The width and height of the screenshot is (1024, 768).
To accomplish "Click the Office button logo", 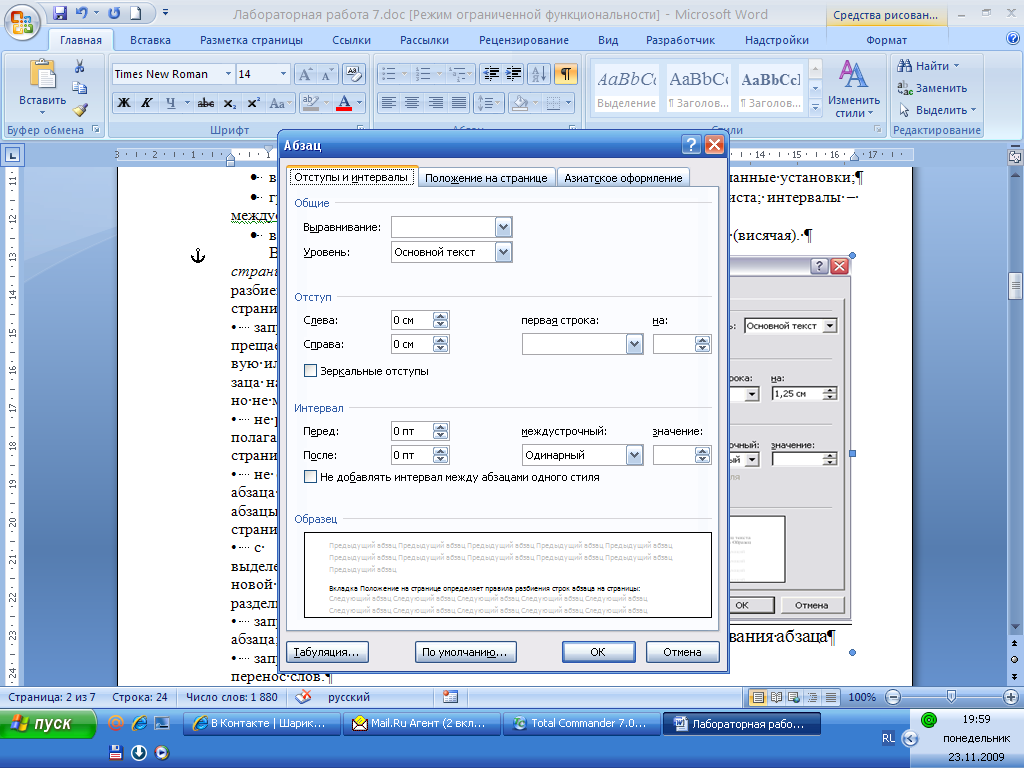I will coord(22,22).
